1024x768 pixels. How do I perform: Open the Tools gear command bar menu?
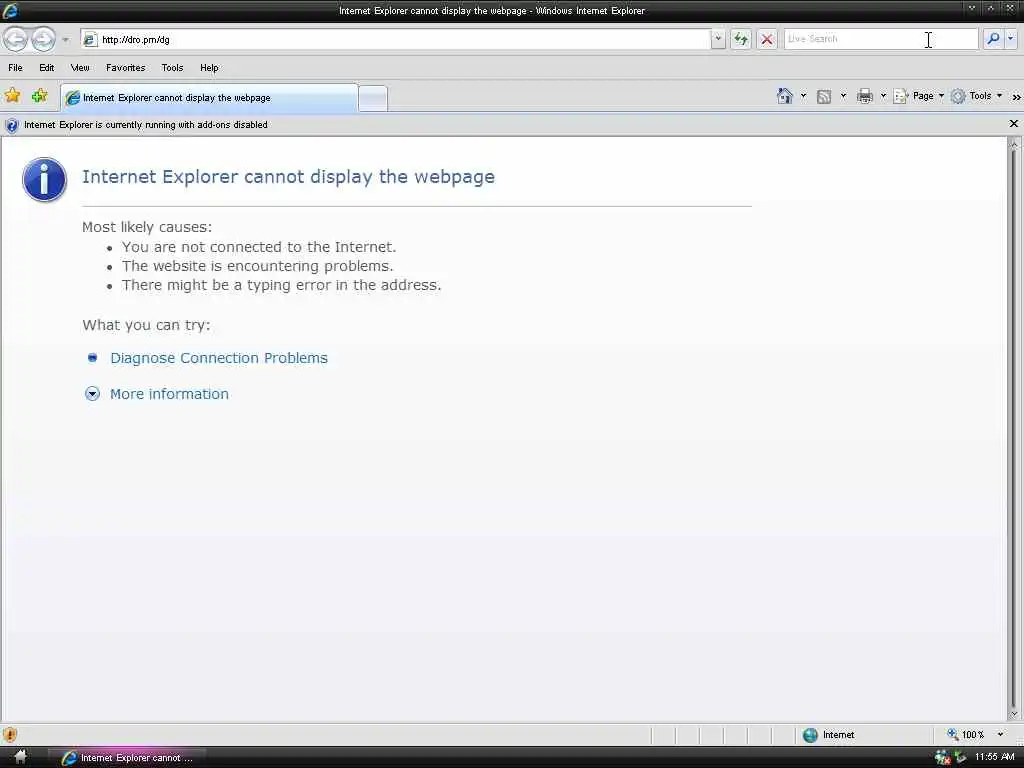pos(976,96)
